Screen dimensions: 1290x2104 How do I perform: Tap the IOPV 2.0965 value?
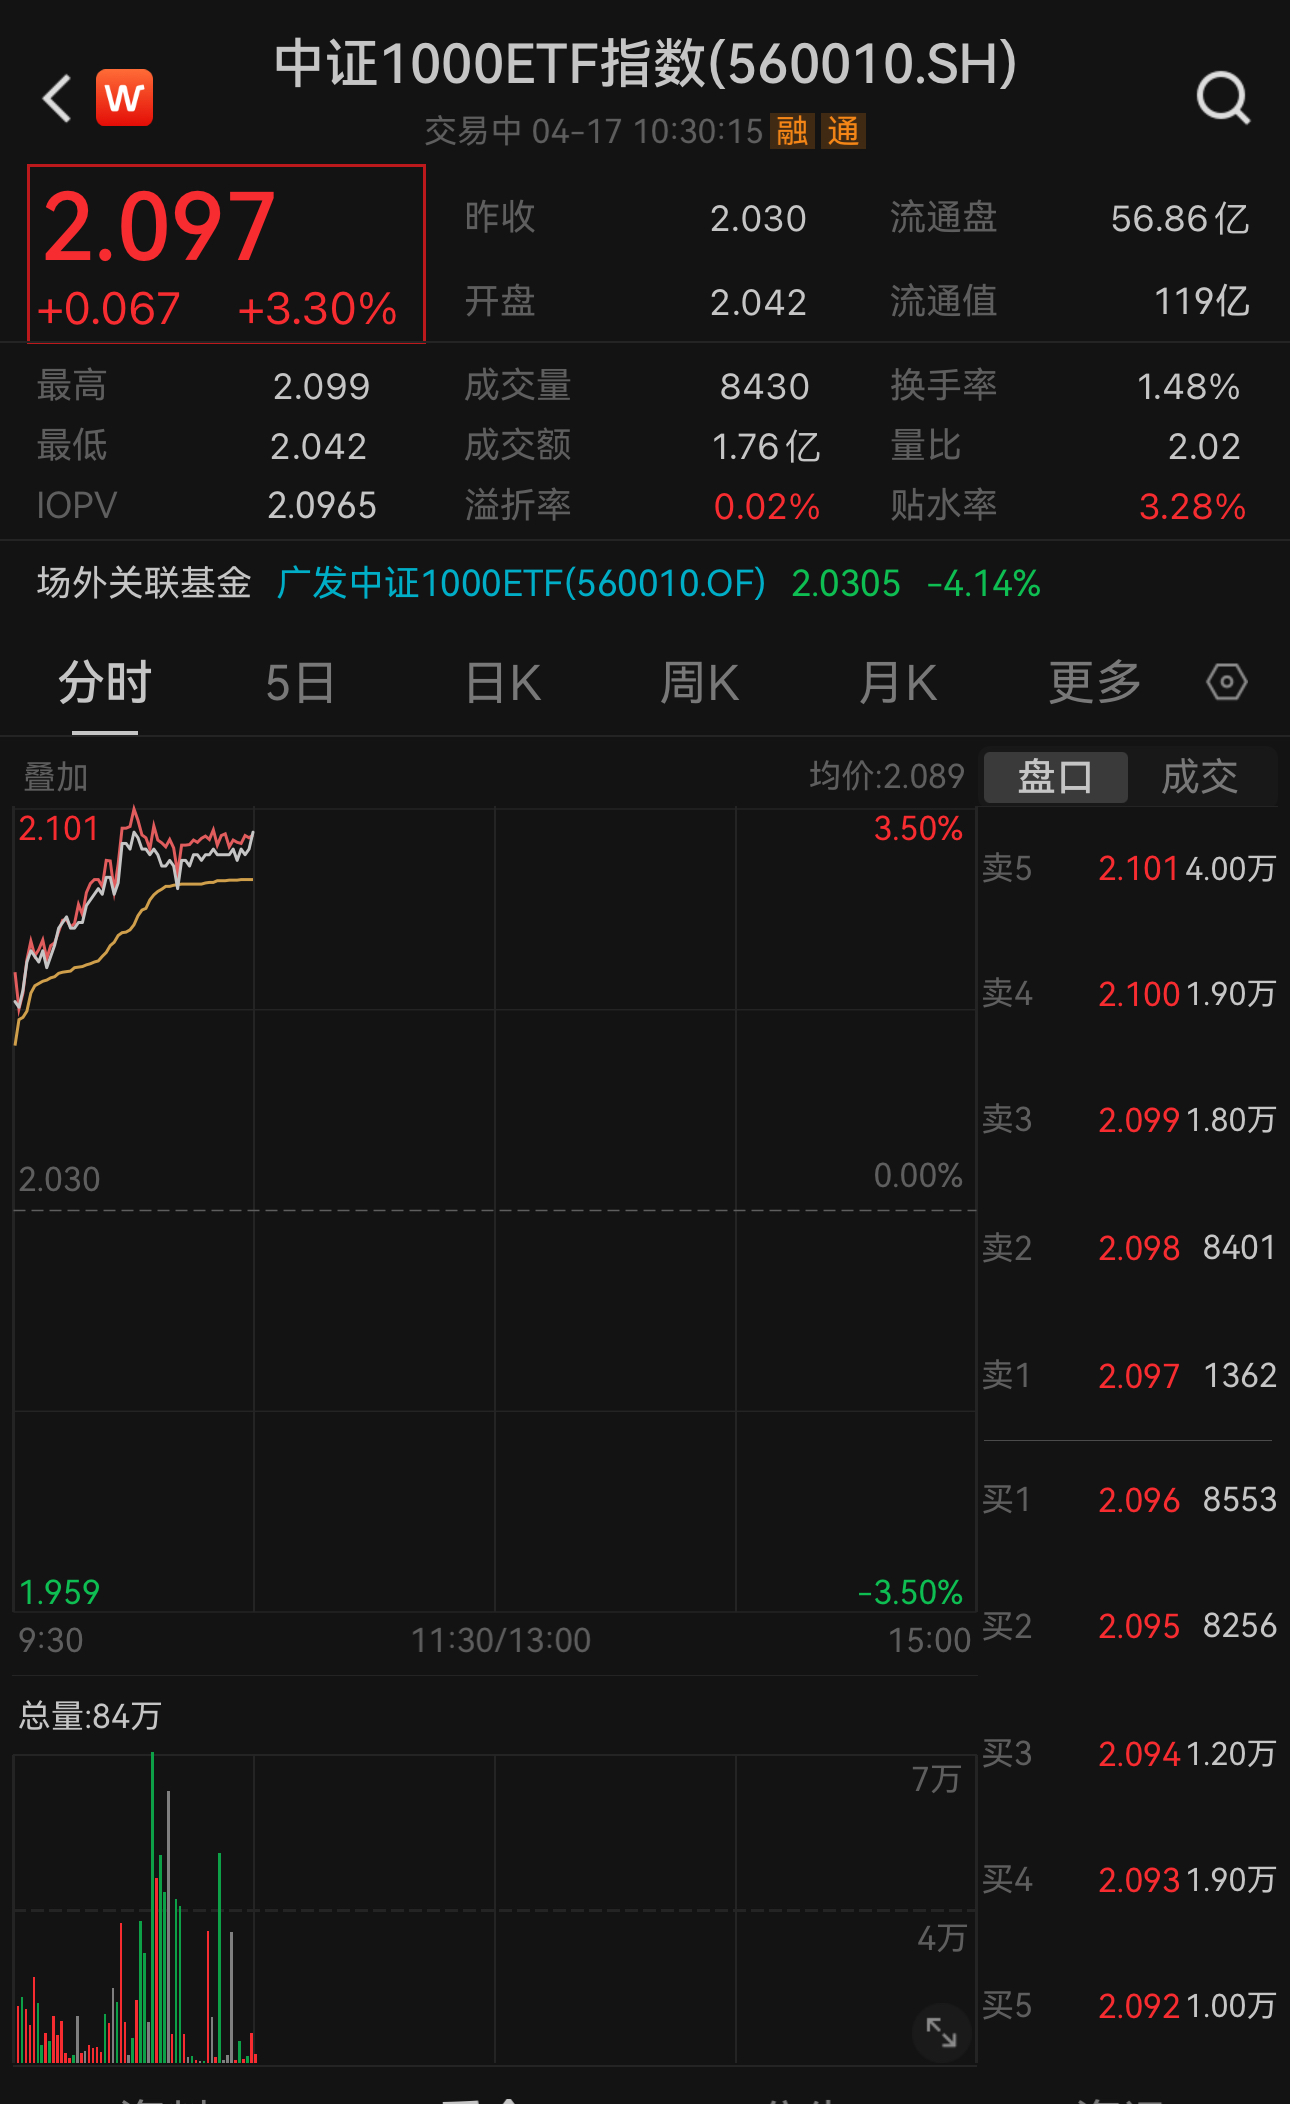[x=322, y=506]
